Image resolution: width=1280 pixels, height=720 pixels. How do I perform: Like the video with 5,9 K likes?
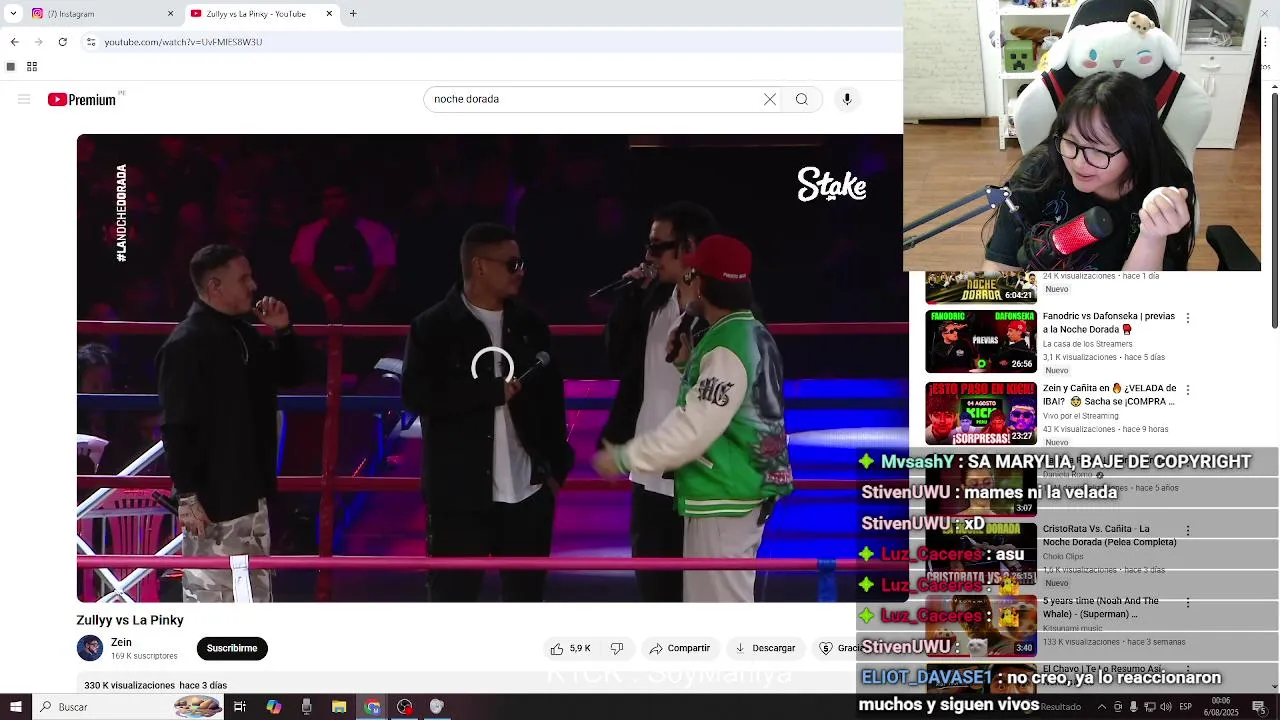coord(570,648)
